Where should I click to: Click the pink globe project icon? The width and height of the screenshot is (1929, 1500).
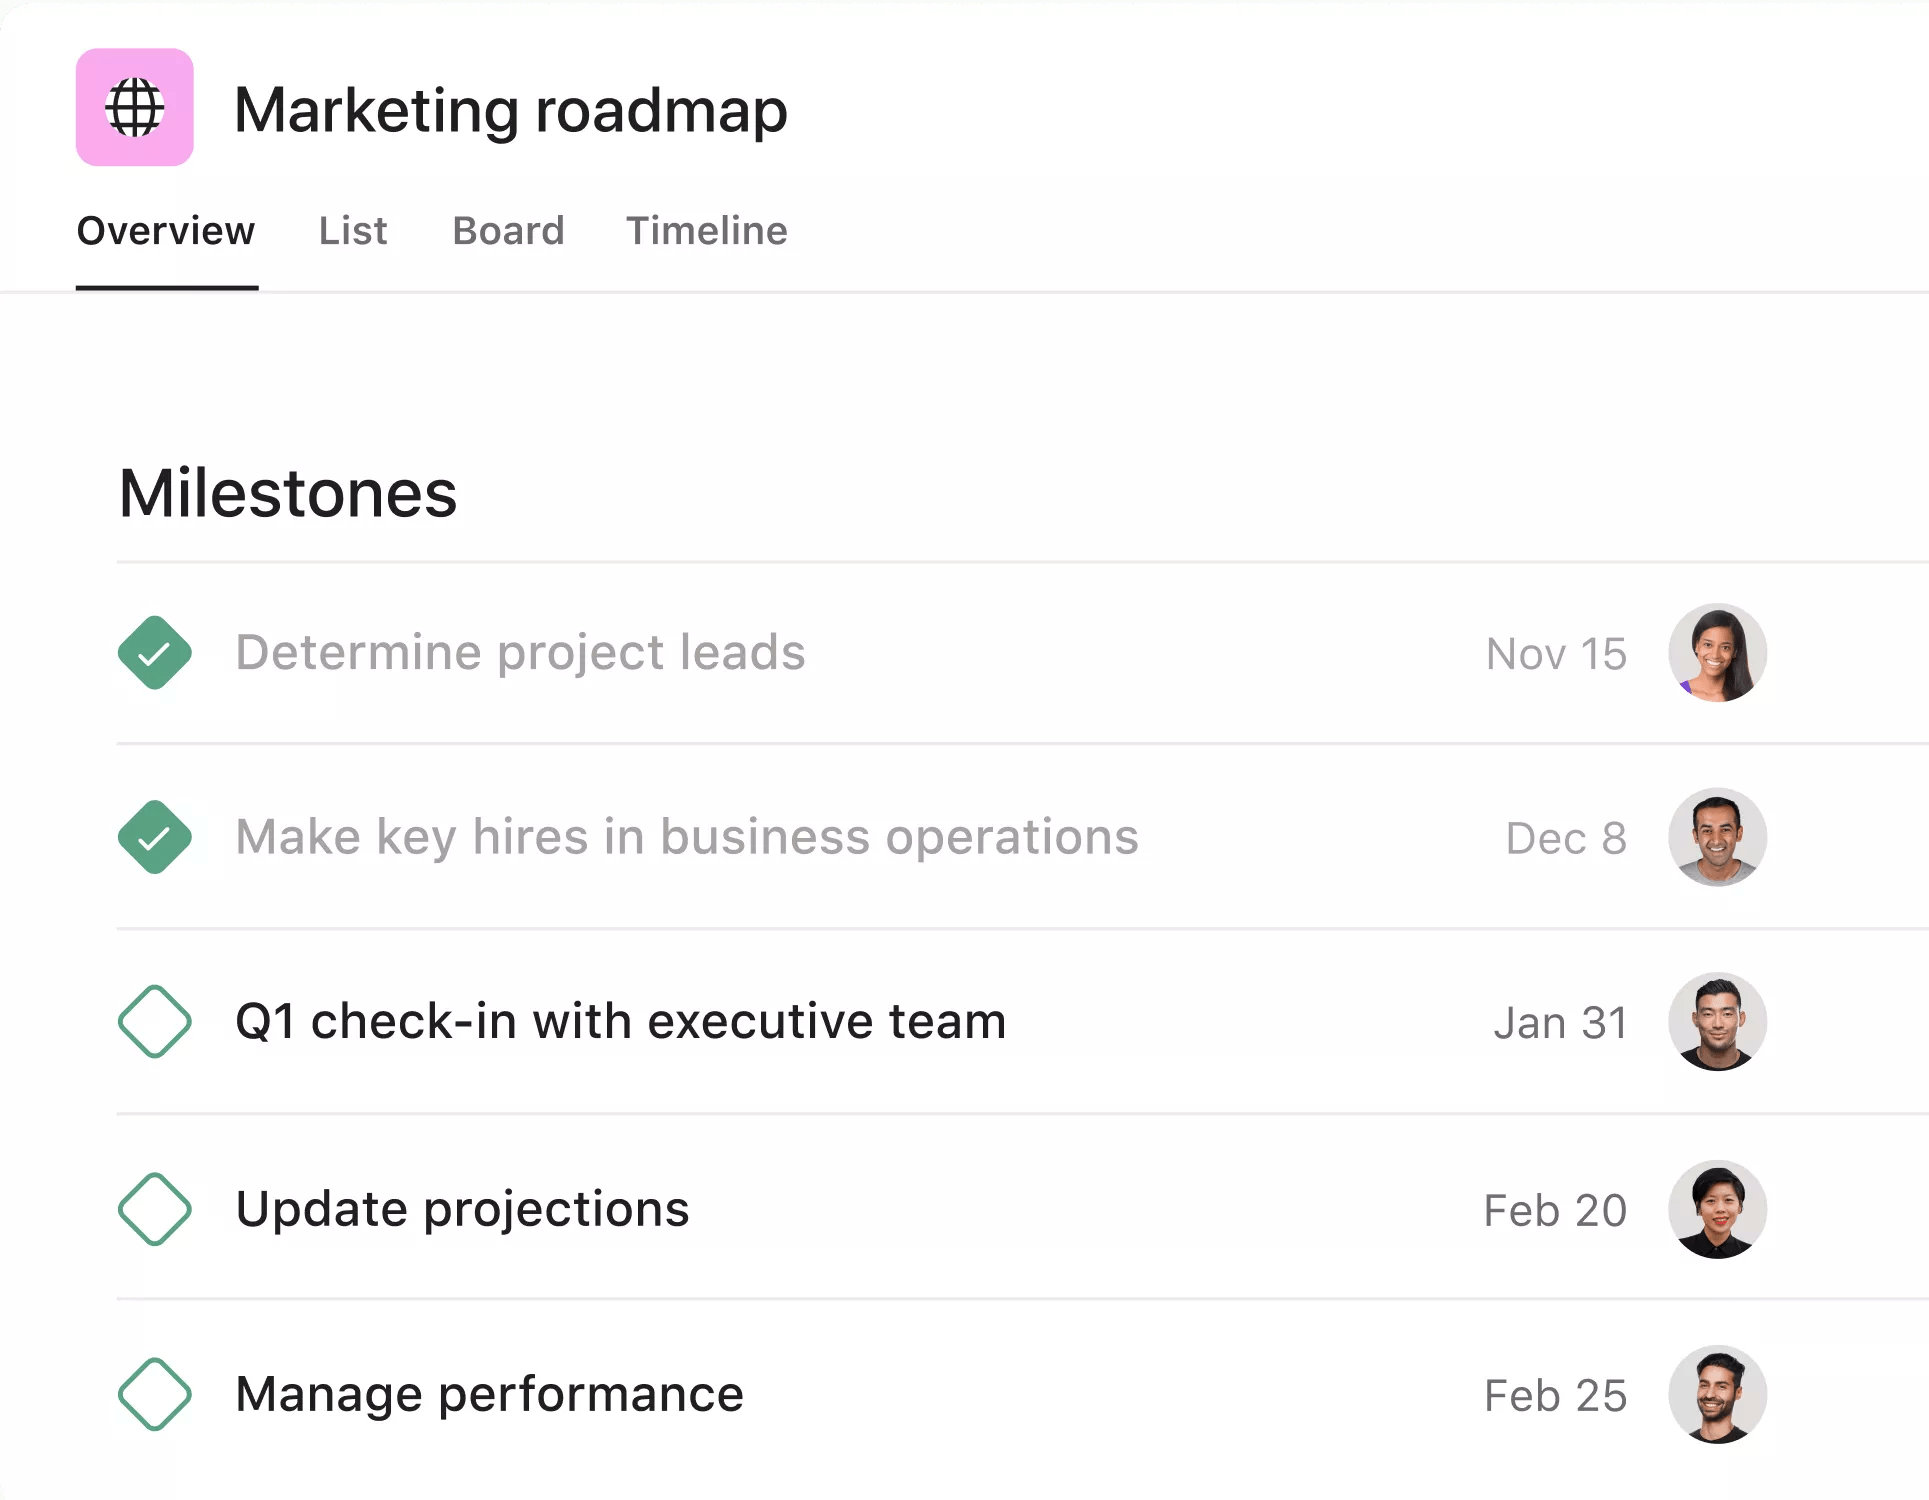click(x=134, y=107)
